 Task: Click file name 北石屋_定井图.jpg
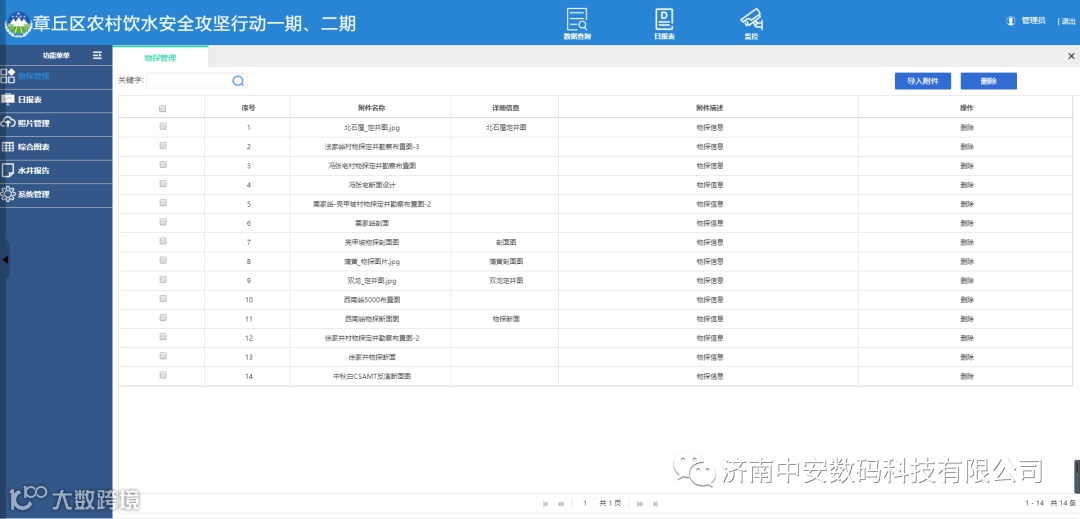(372, 128)
